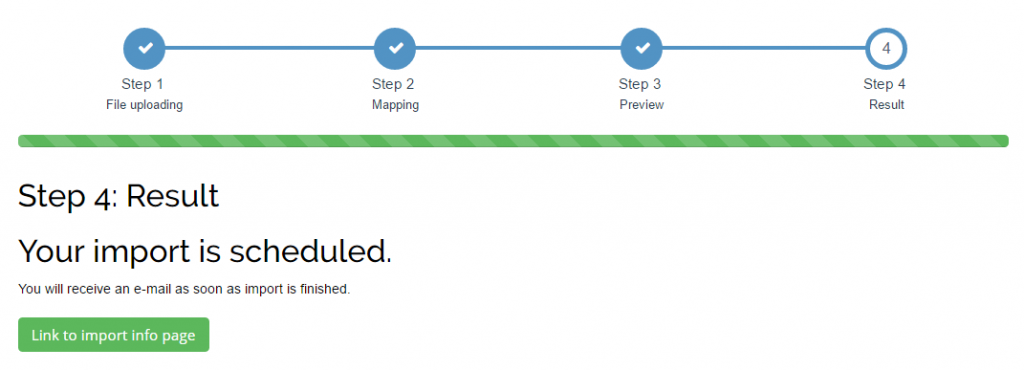Go to the "Mapping" step caption
This screenshot has height=370, width=1024.
[395, 104]
